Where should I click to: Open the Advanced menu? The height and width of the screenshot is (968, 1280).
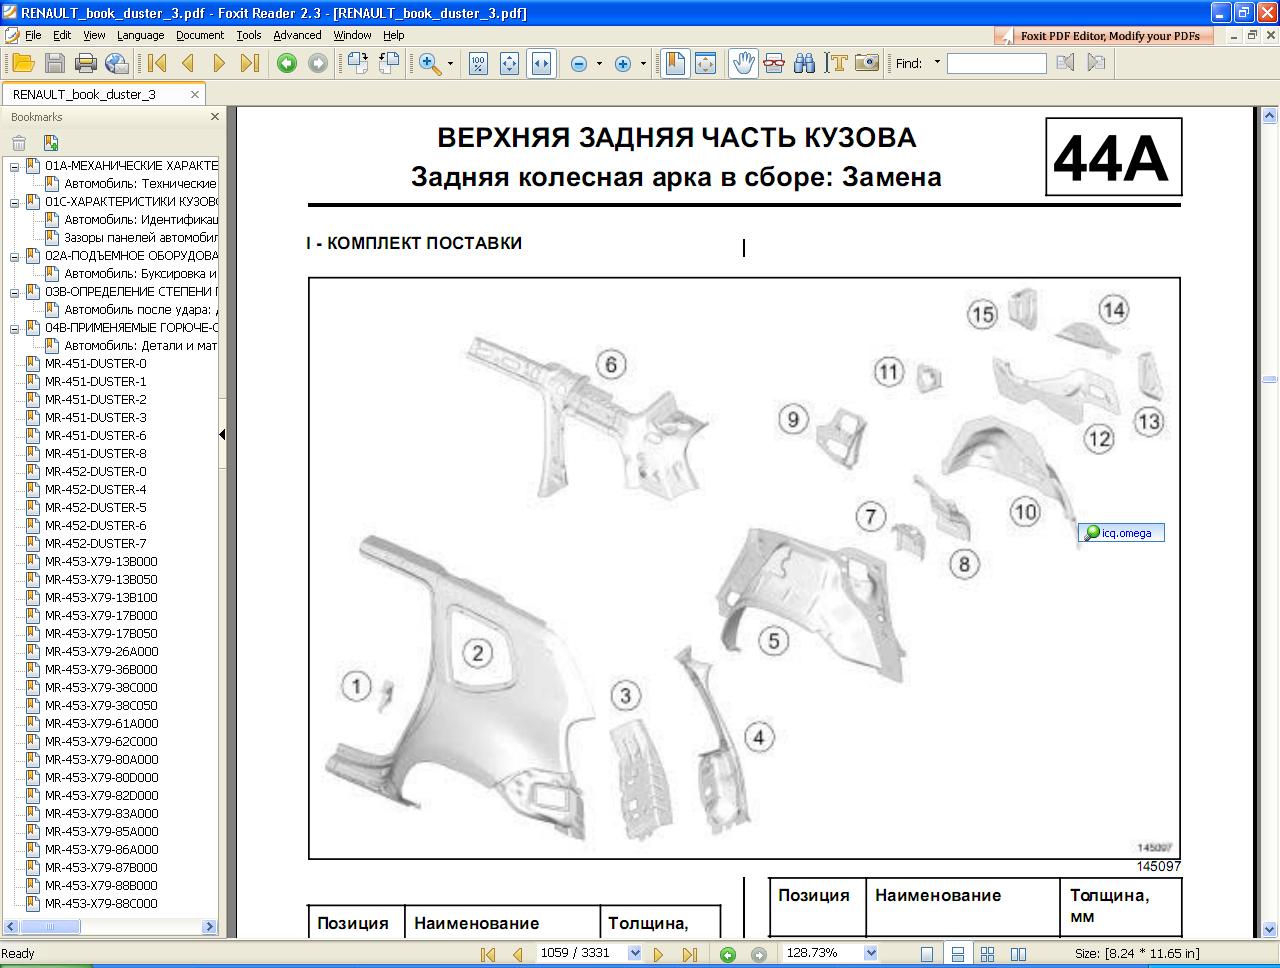tap(297, 35)
